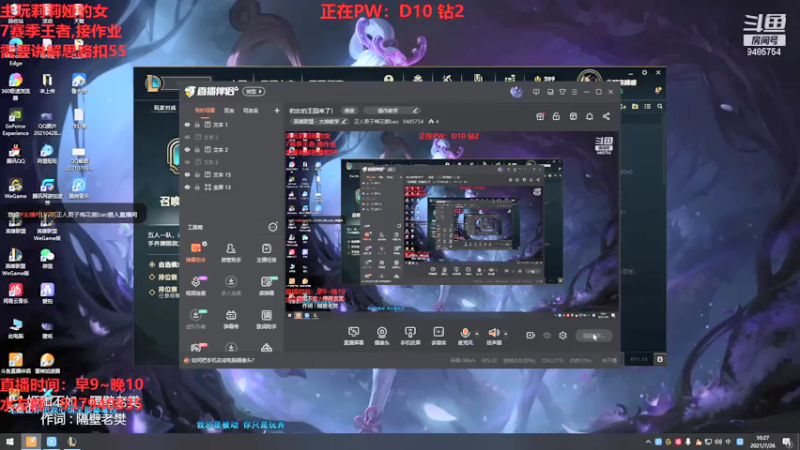Show the hidden 文本 3 source
The height and width of the screenshot is (450, 800).
pyautogui.click(x=187, y=137)
